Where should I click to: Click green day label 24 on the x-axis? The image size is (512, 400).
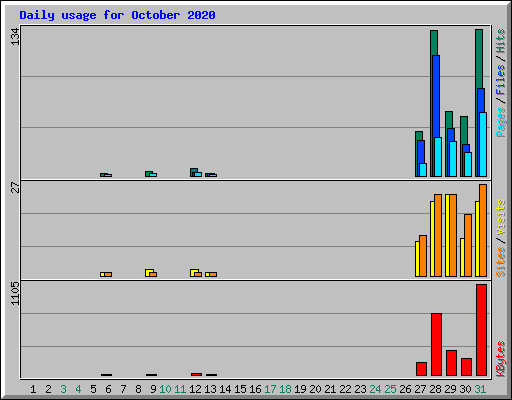(375, 389)
